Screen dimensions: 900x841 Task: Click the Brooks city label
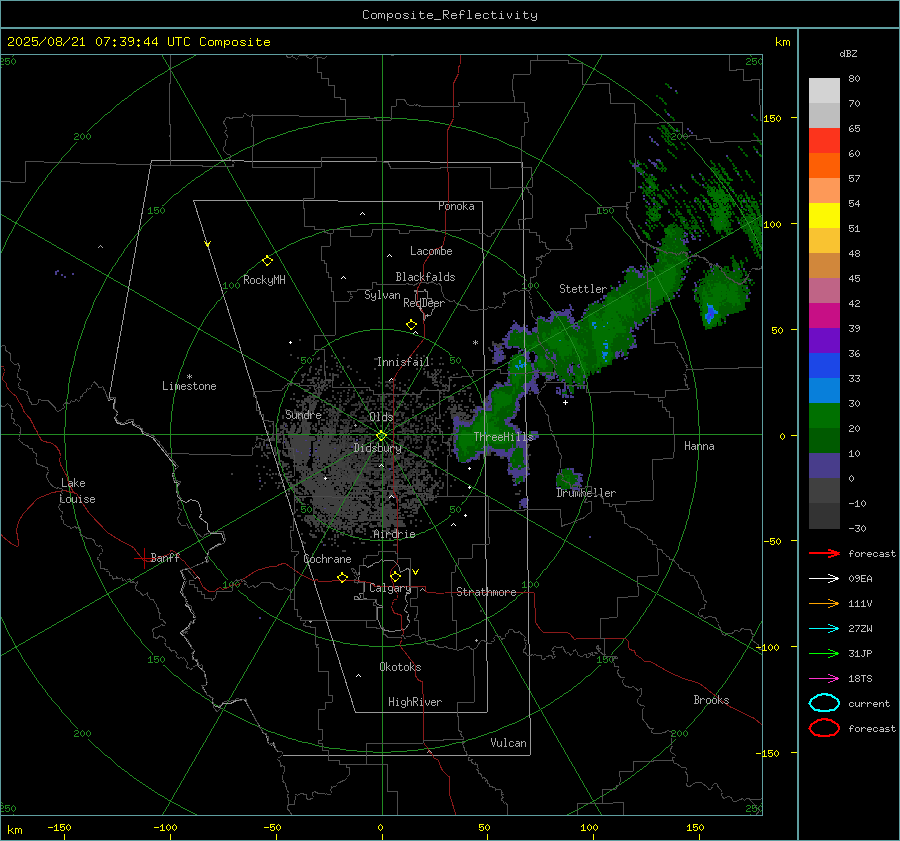click(711, 700)
